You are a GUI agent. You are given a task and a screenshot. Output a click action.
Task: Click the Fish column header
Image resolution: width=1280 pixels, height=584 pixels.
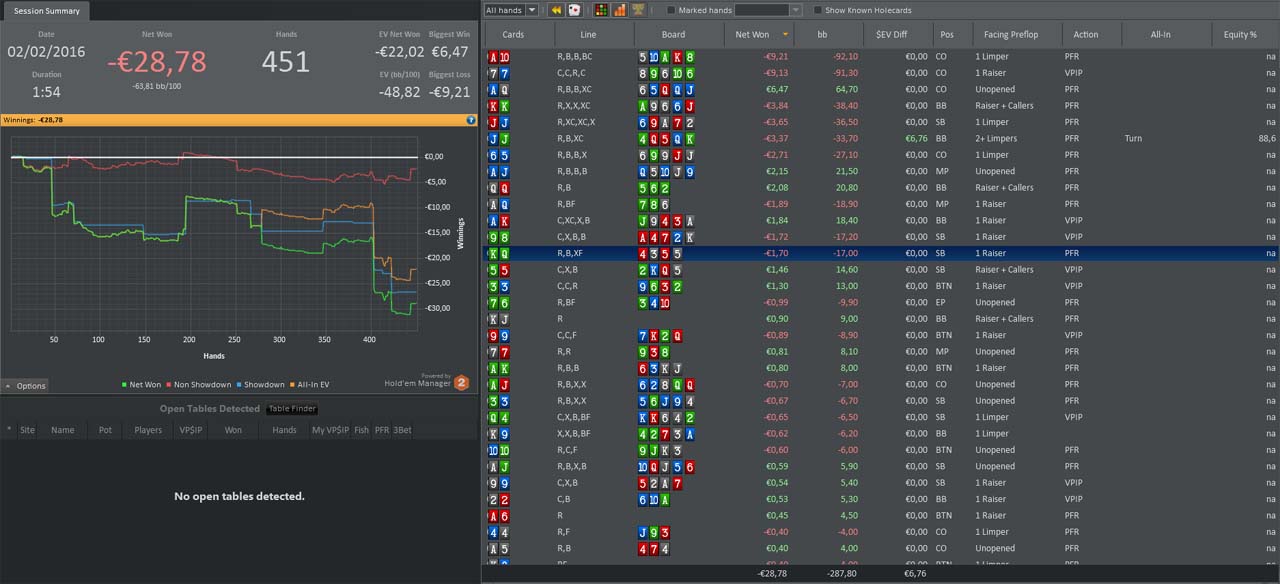click(x=361, y=430)
